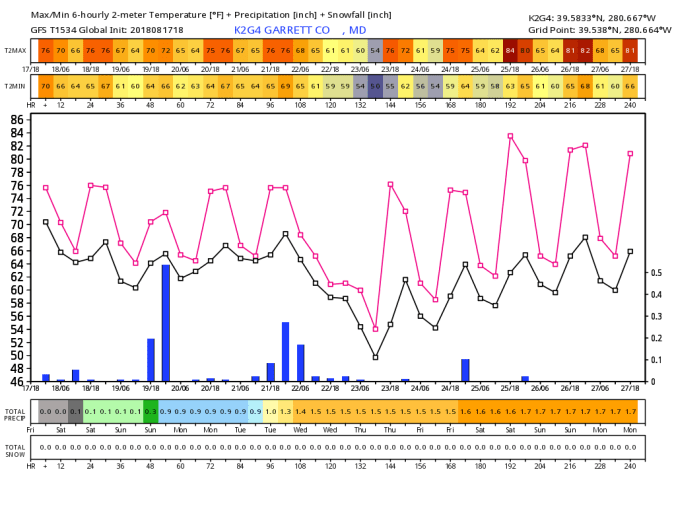Click the lowest point of the black line
The image size is (676, 507).
pos(375,357)
